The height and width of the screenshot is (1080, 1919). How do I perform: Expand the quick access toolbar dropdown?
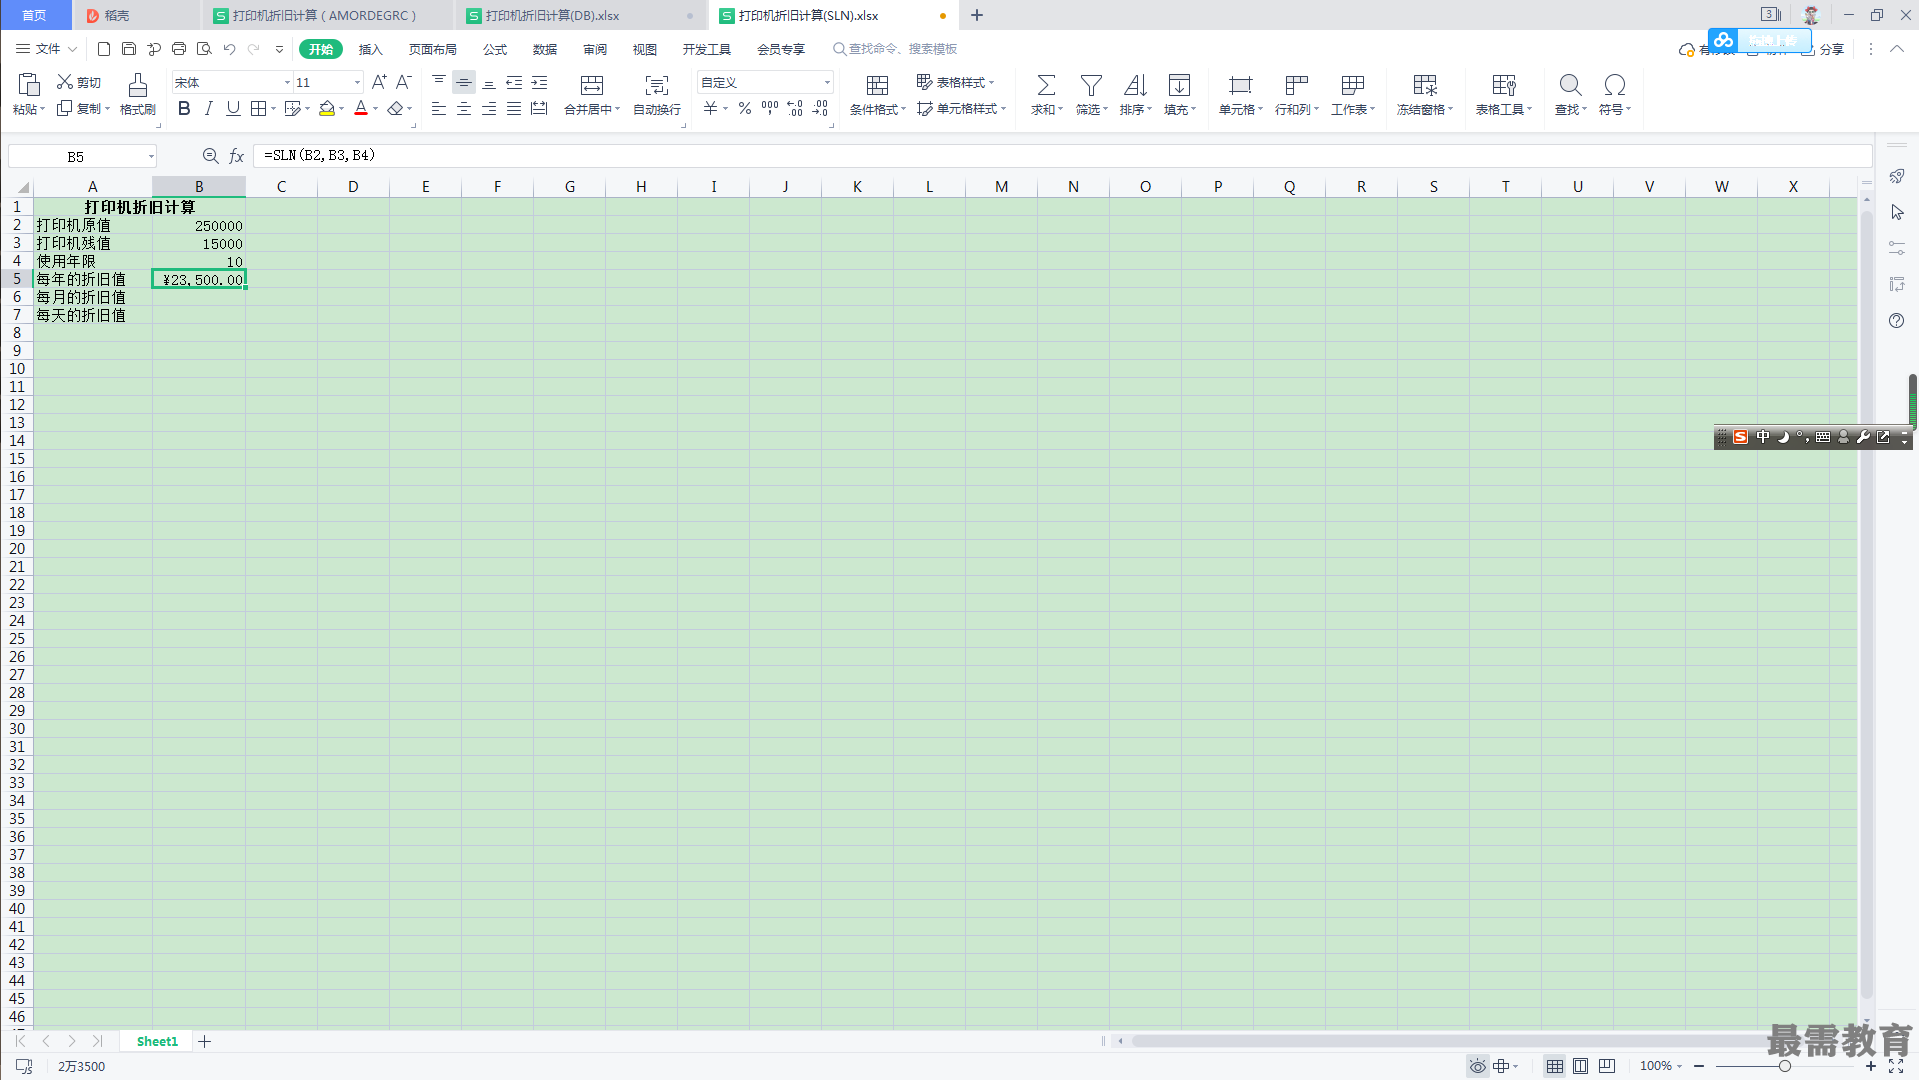click(279, 49)
